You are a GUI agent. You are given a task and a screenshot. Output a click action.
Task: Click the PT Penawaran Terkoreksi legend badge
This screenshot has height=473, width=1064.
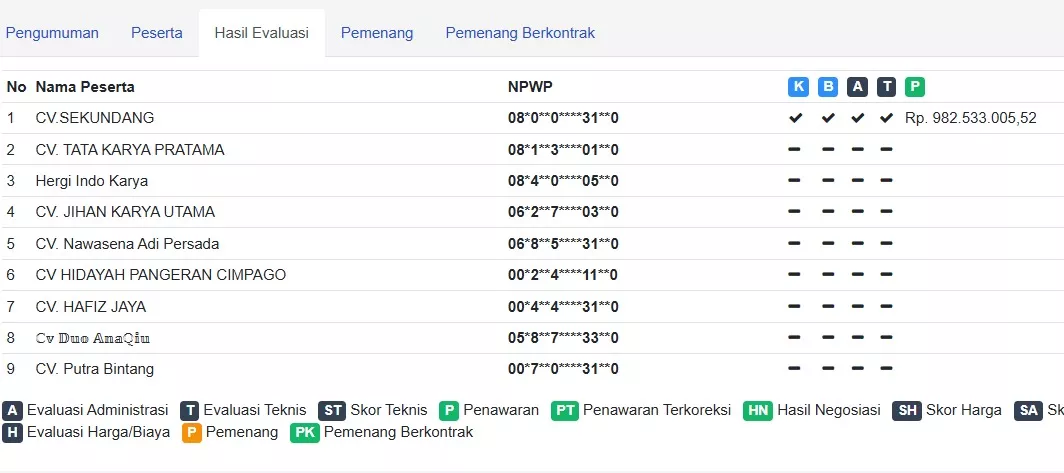coord(565,411)
